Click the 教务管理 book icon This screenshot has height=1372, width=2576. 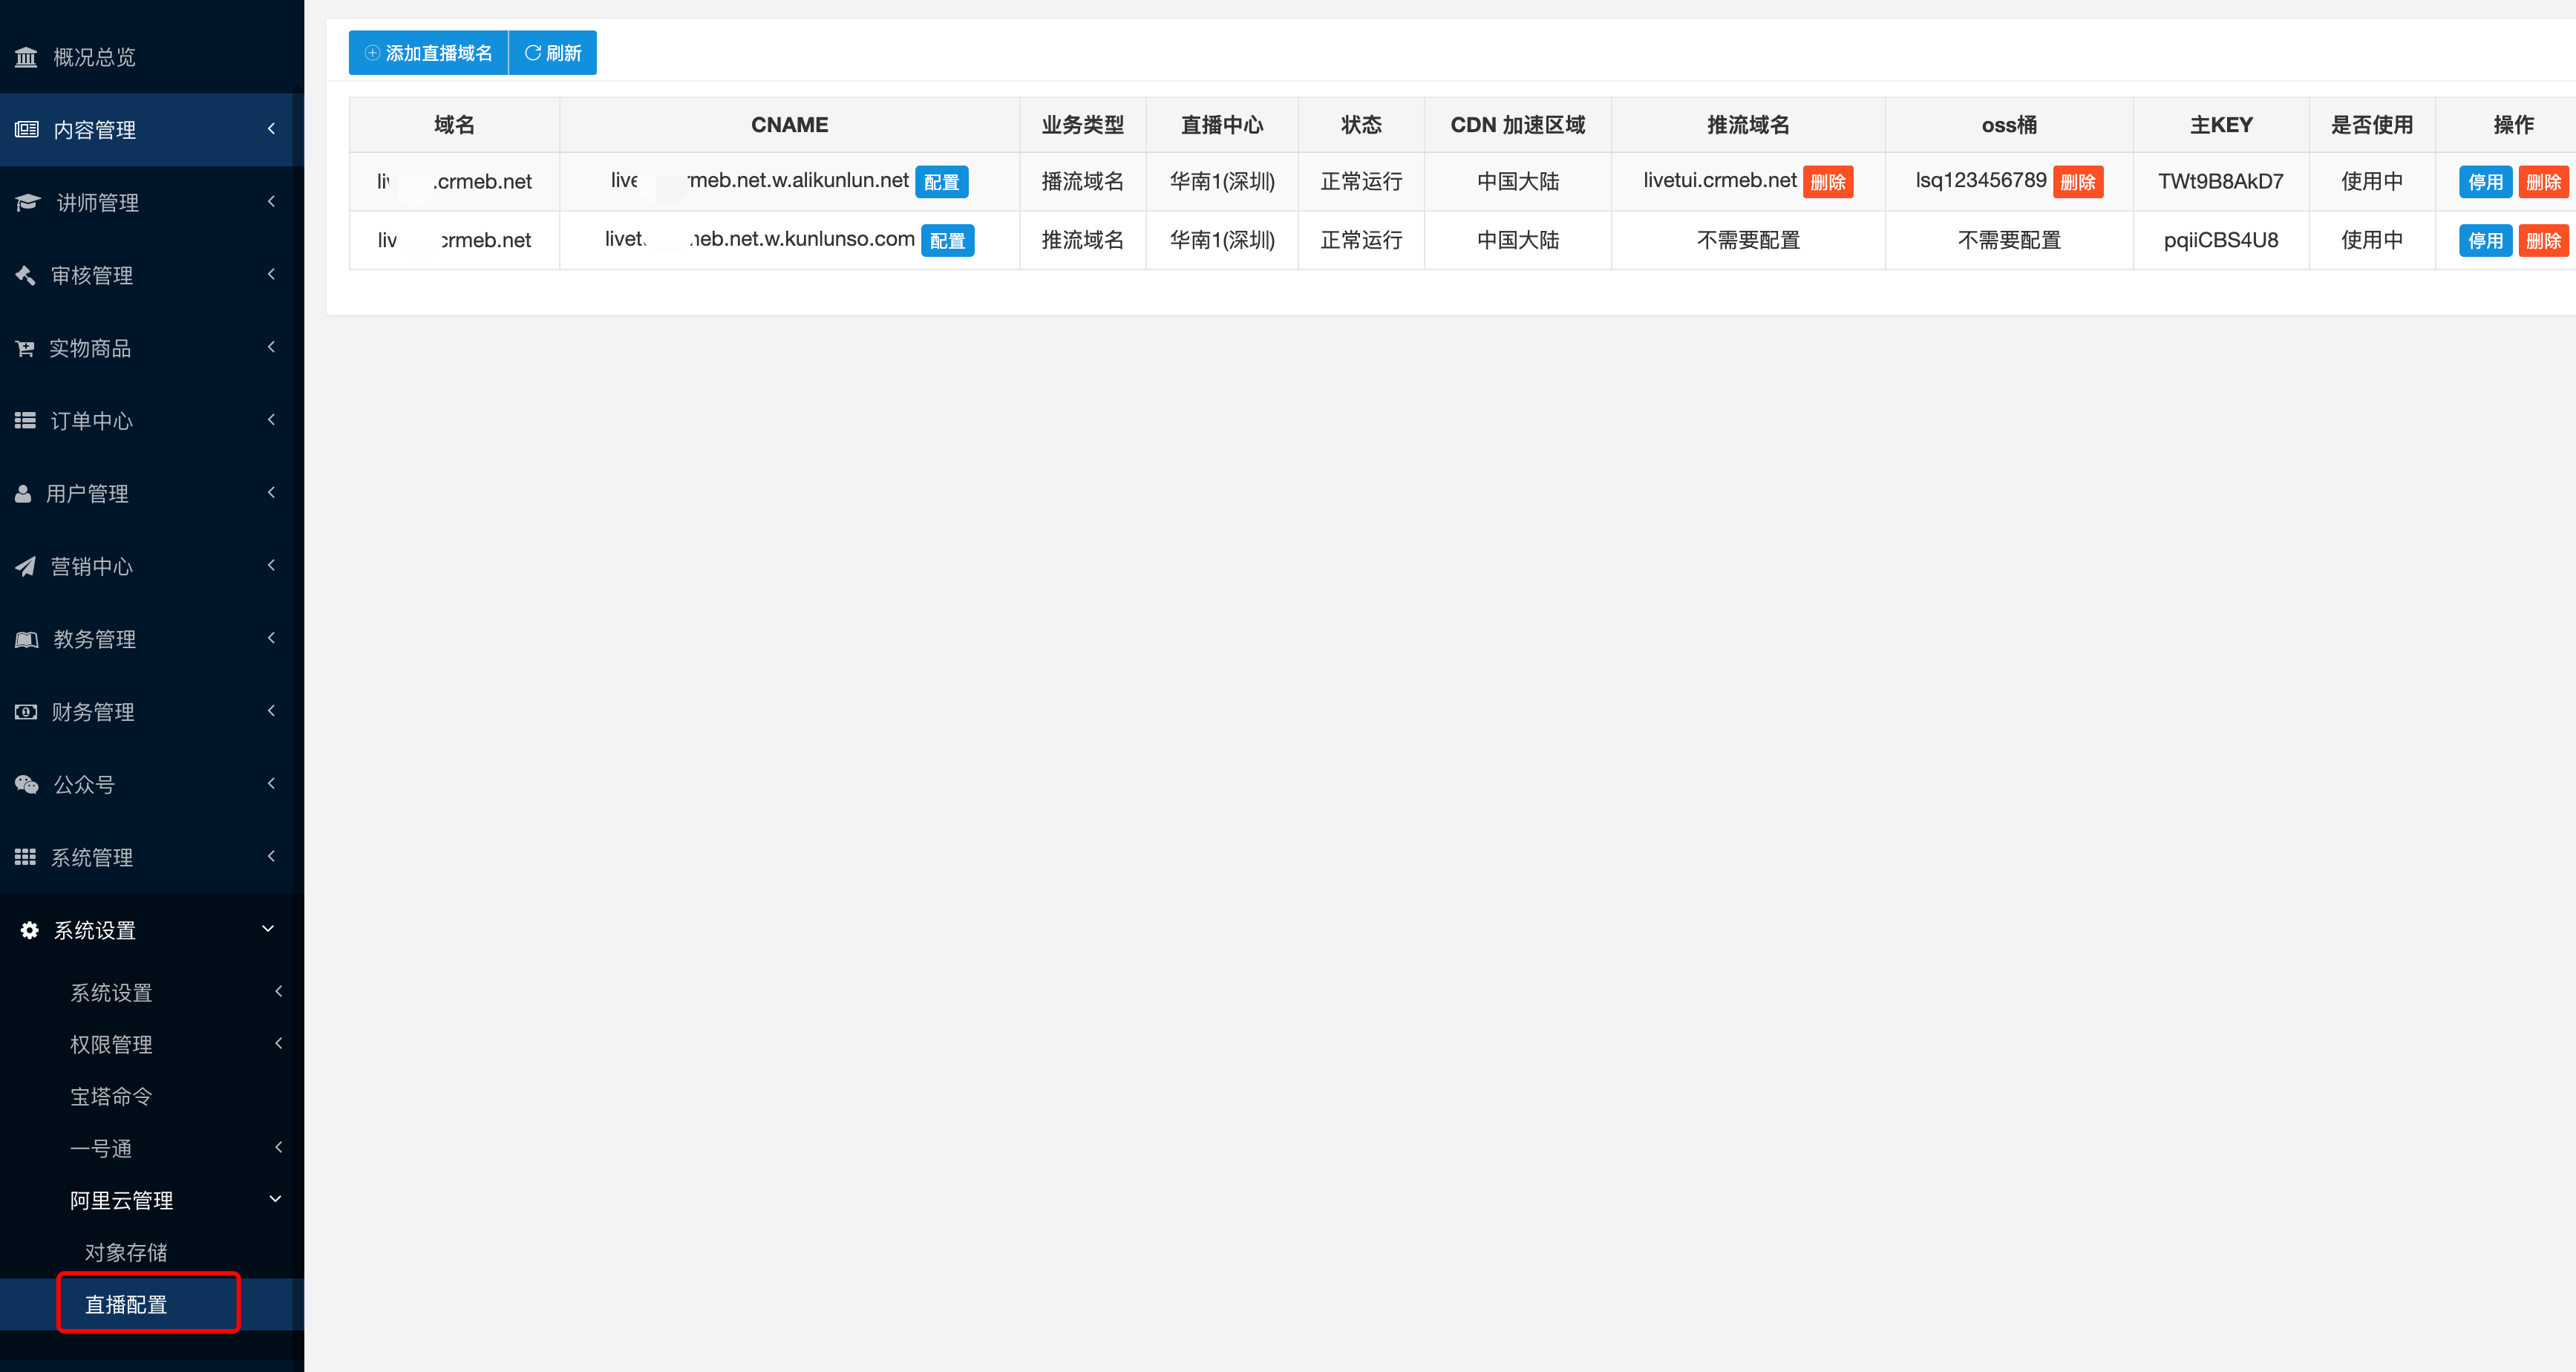pyautogui.click(x=26, y=639)
